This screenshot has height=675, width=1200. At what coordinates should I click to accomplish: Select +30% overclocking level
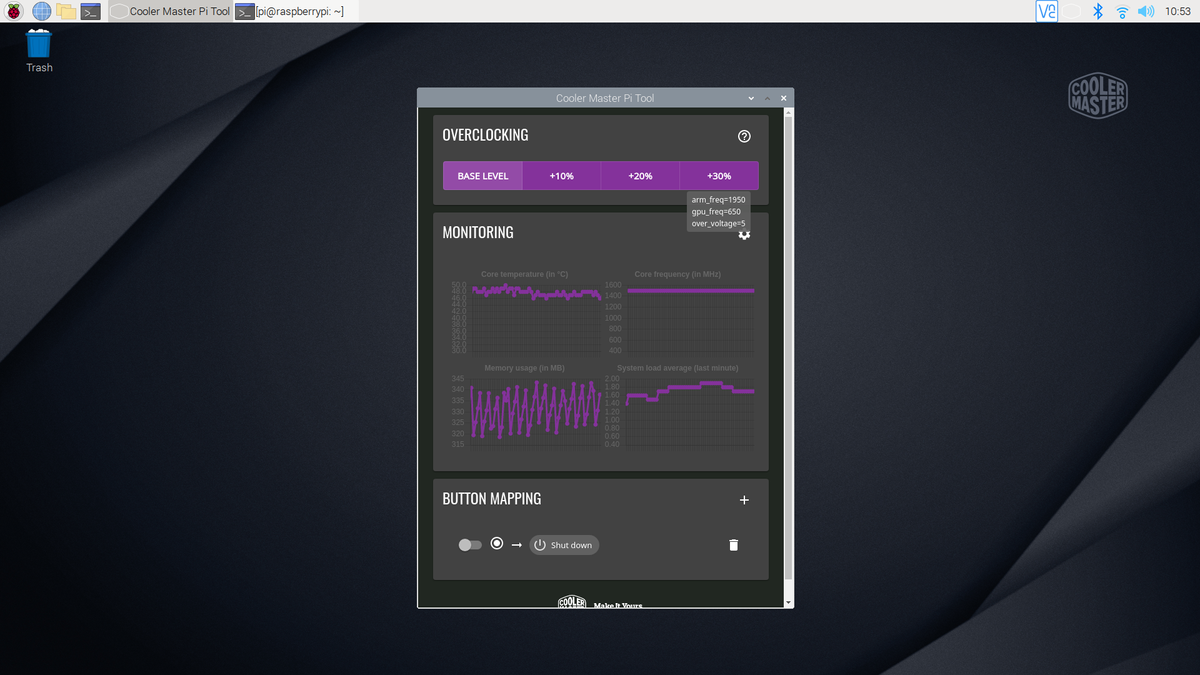719,176
